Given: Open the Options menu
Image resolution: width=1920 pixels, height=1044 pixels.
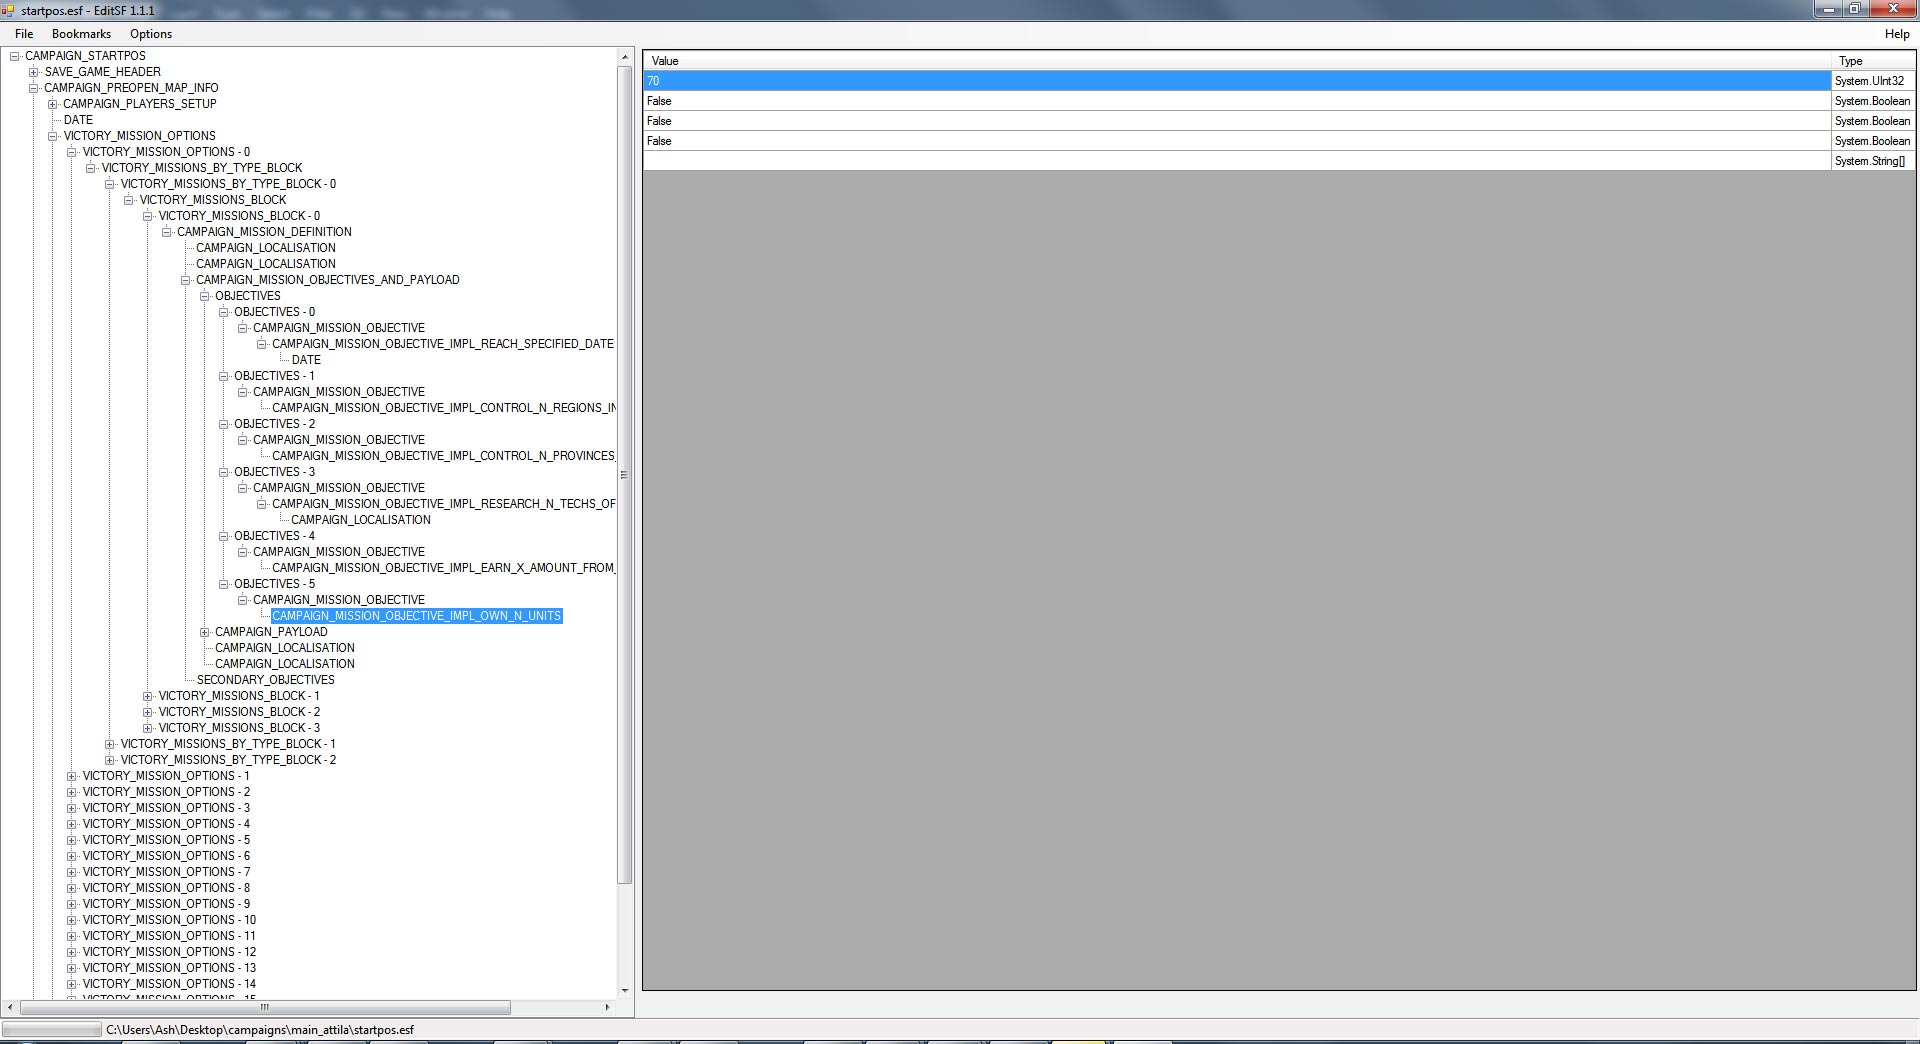Looking at the screenshot, I should 151,34.
